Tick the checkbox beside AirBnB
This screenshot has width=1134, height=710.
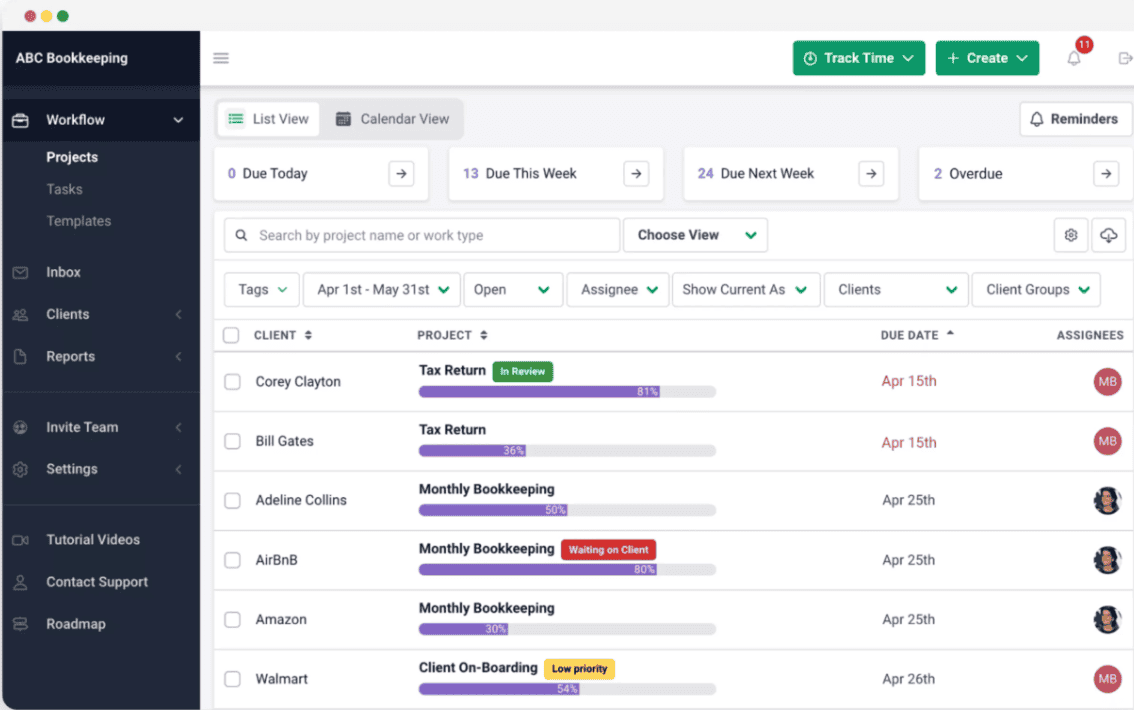coord(232,560)
